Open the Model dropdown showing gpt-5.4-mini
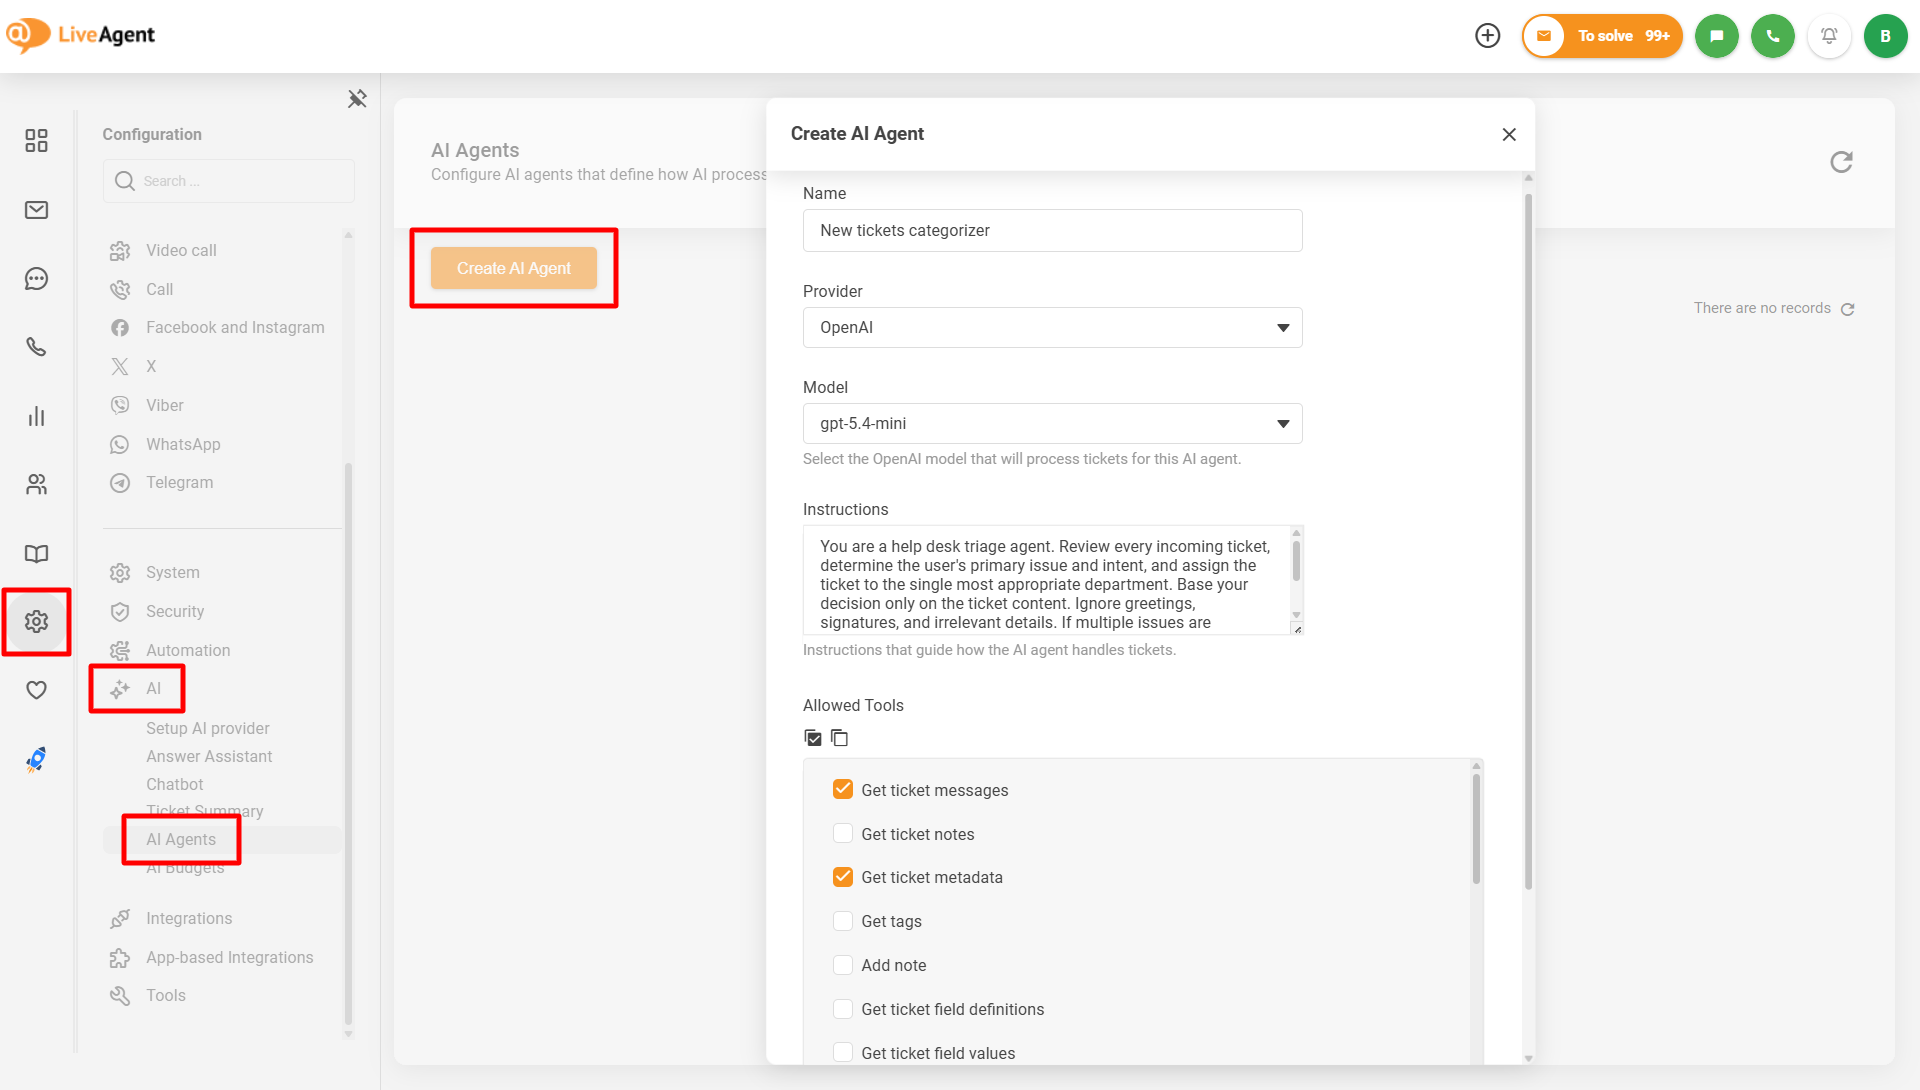The image size is (1920, 1090). 1052,424
